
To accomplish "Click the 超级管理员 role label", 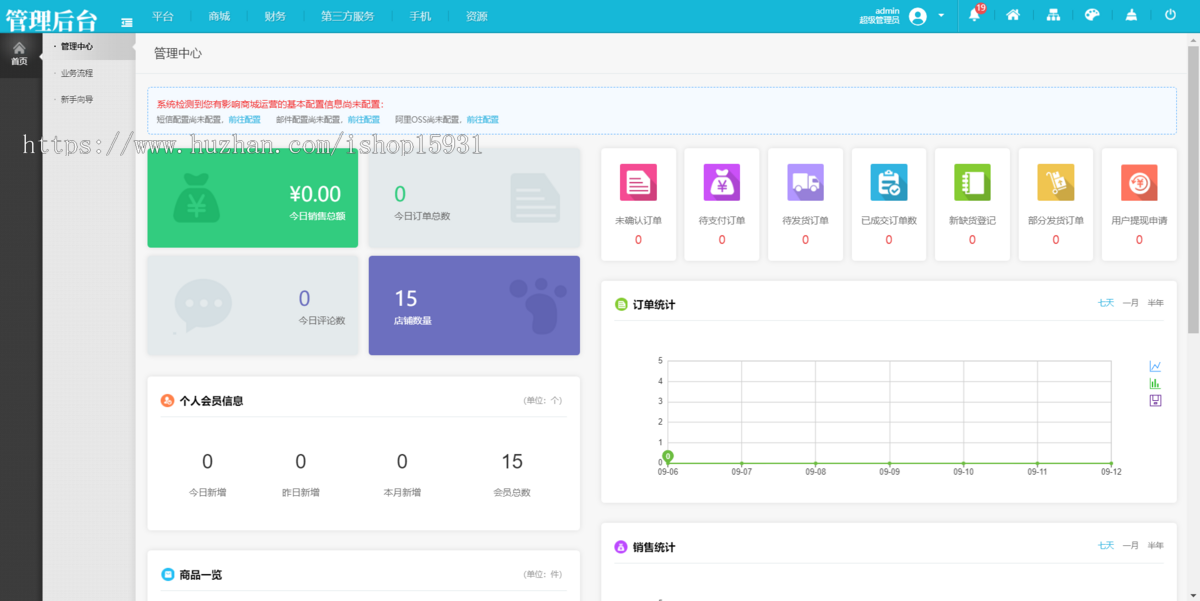I will [879, 20].
